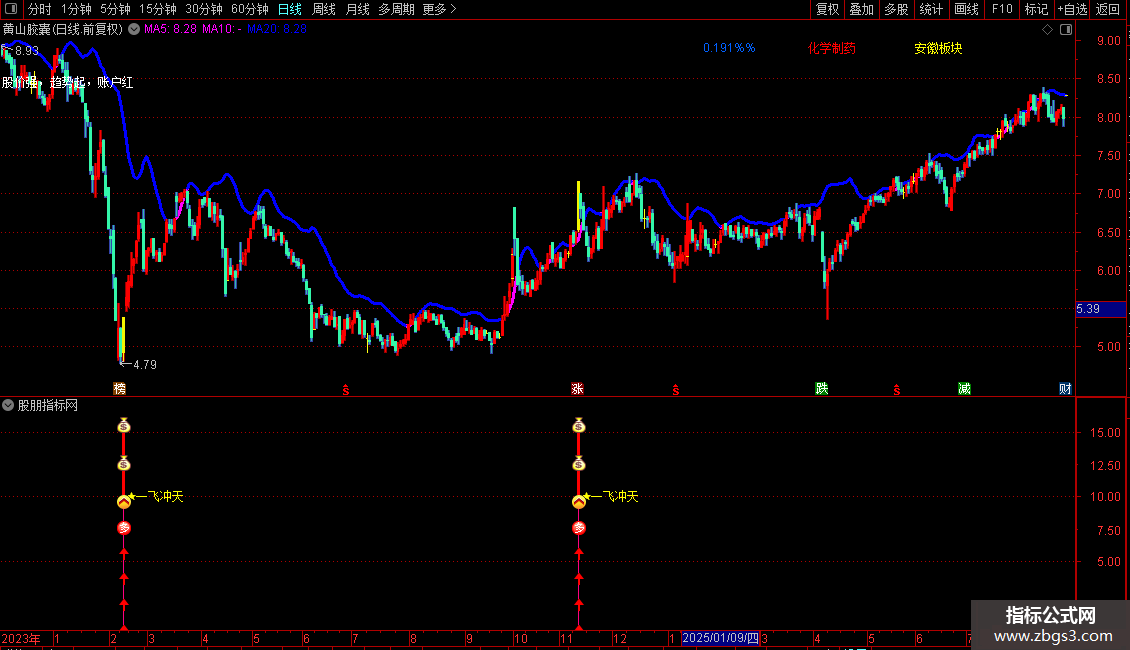
Task: Click the 5.39 price cursor tag
Action: point(1100,309)
